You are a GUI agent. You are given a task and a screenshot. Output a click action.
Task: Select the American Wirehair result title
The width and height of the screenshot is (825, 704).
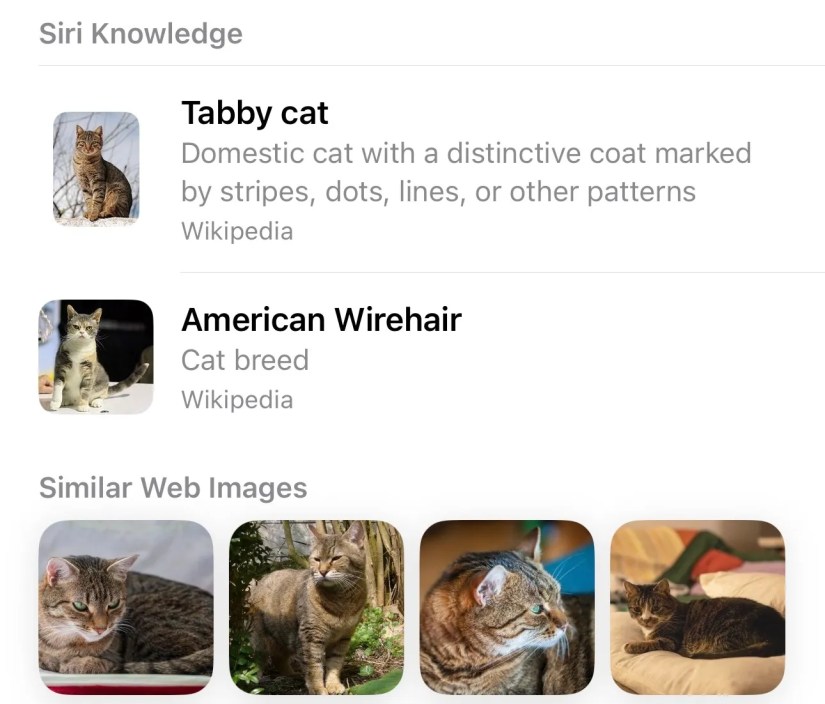pyautogui.click(x=321, y=319)
